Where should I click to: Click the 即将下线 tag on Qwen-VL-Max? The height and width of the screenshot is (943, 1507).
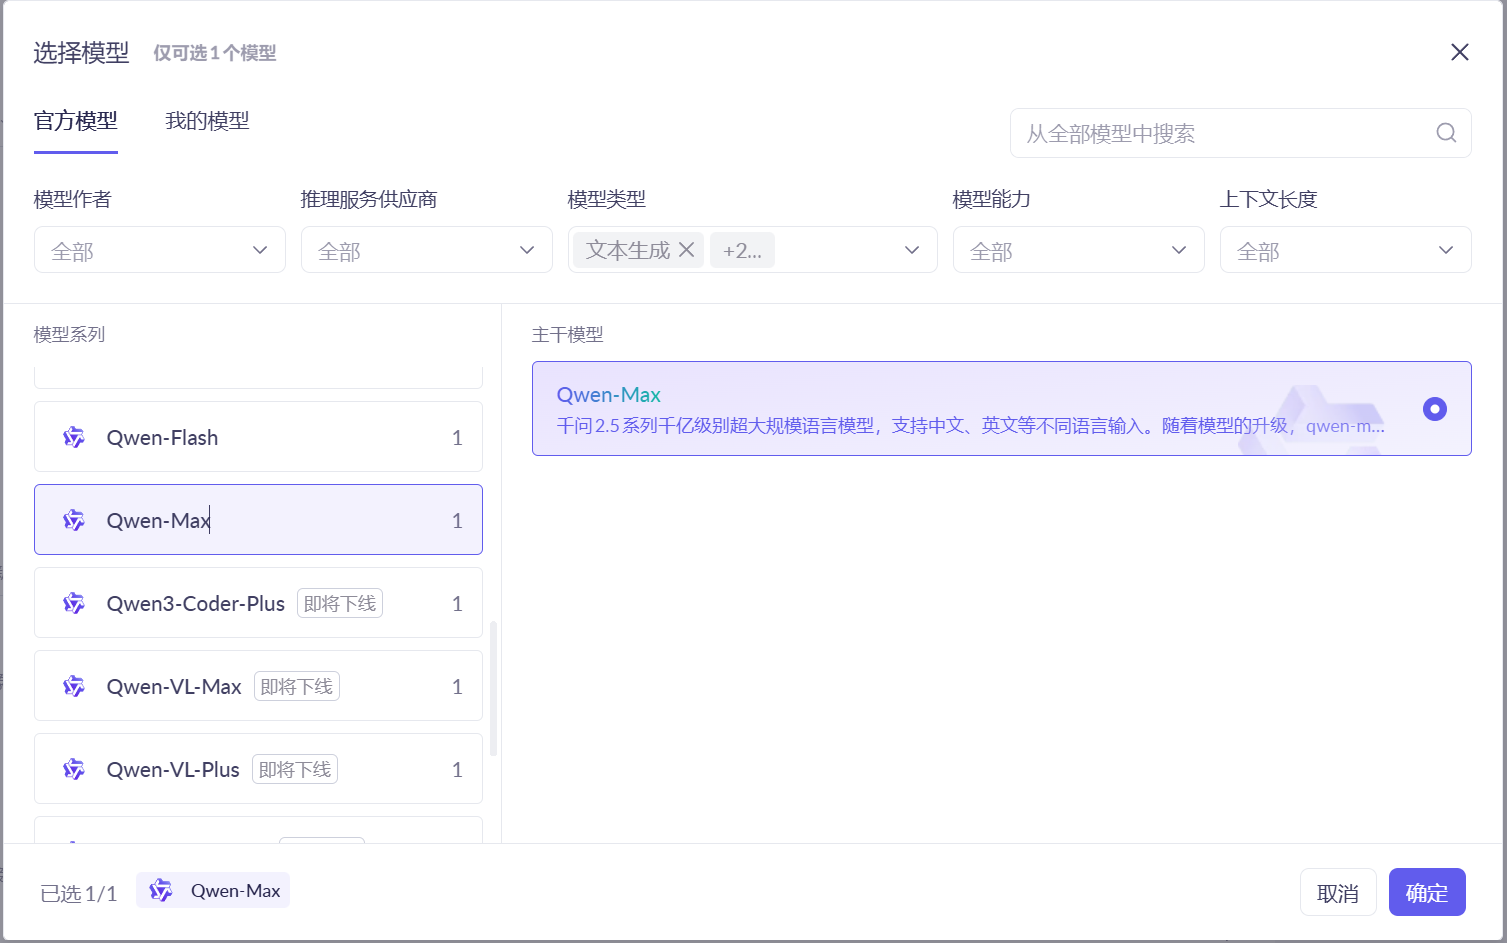point(297,686)
